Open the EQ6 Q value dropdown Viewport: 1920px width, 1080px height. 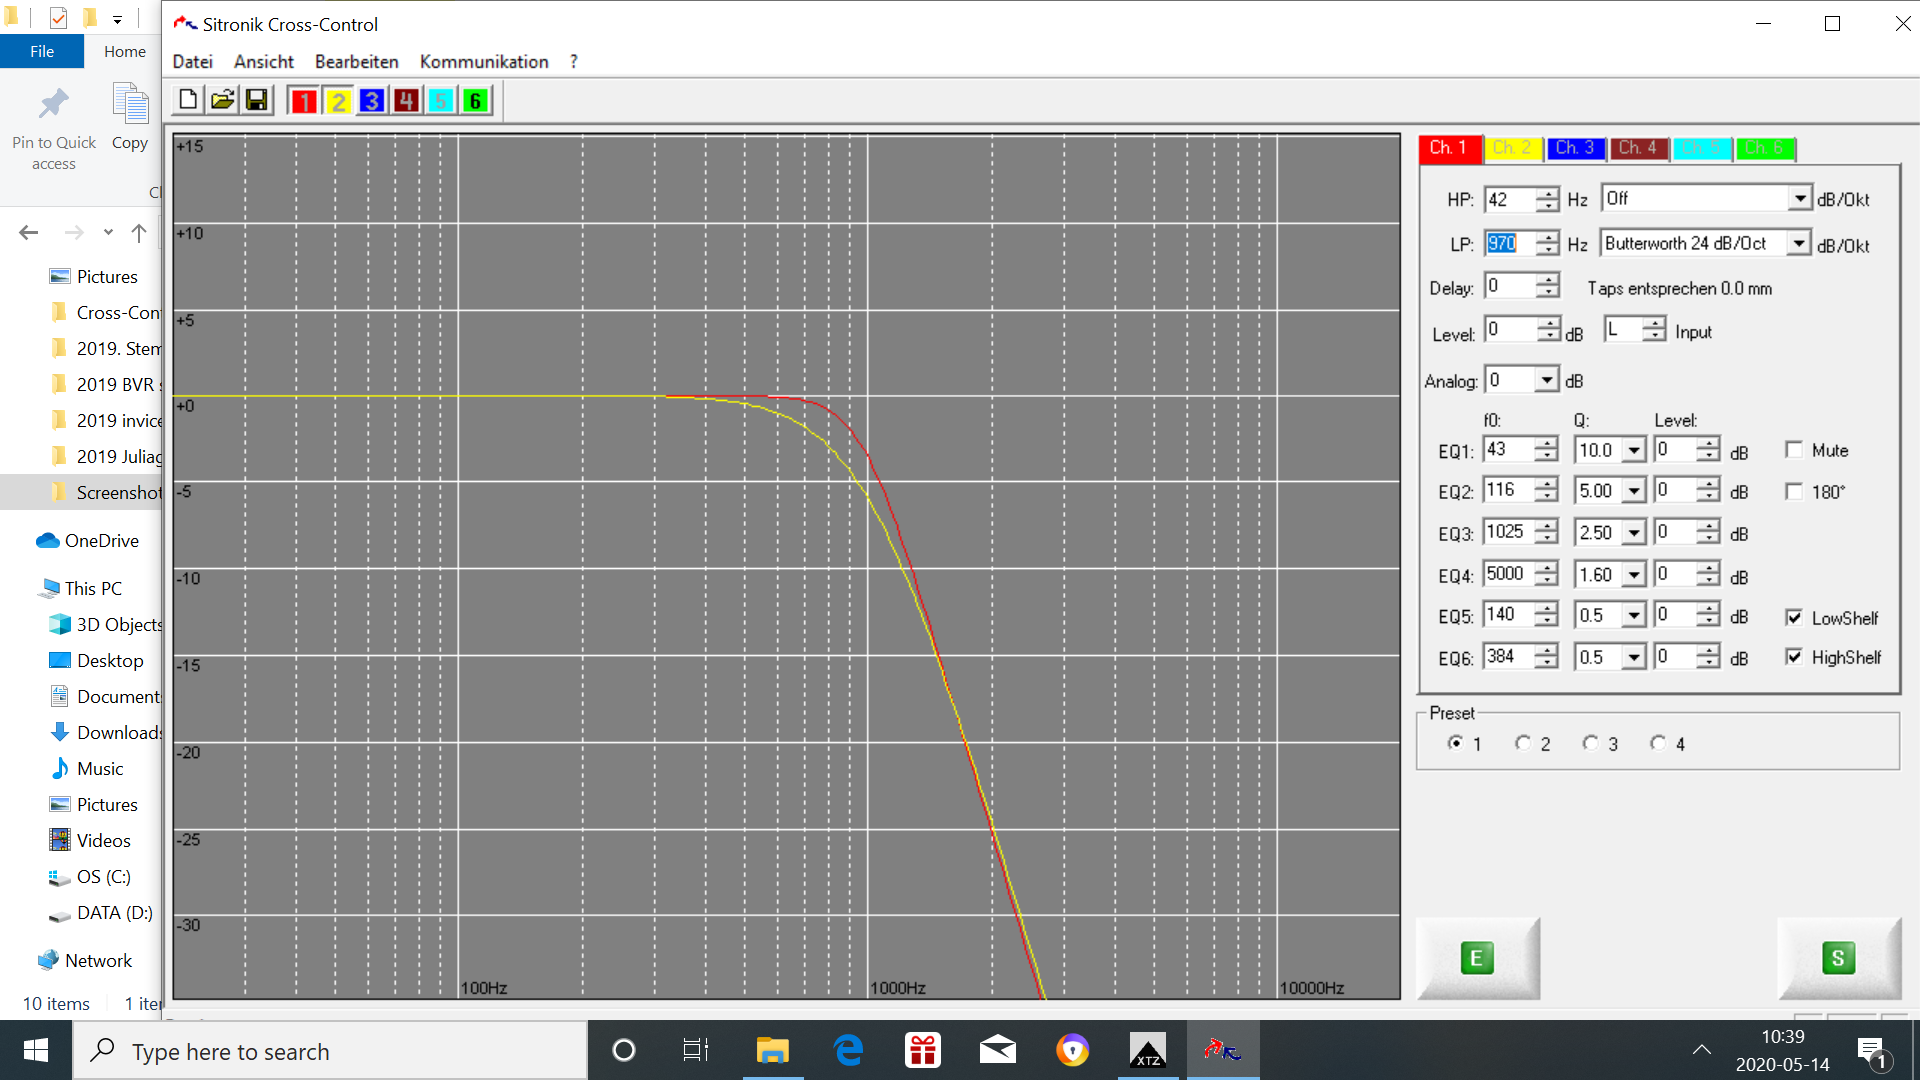[1634, 657]
